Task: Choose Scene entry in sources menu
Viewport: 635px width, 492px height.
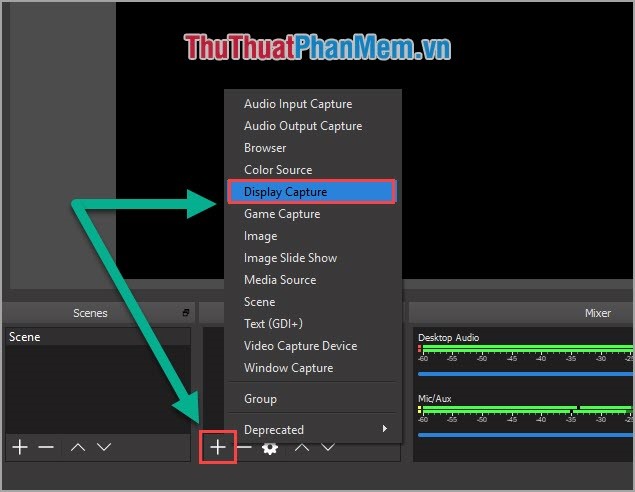Action: pos(313,302)
